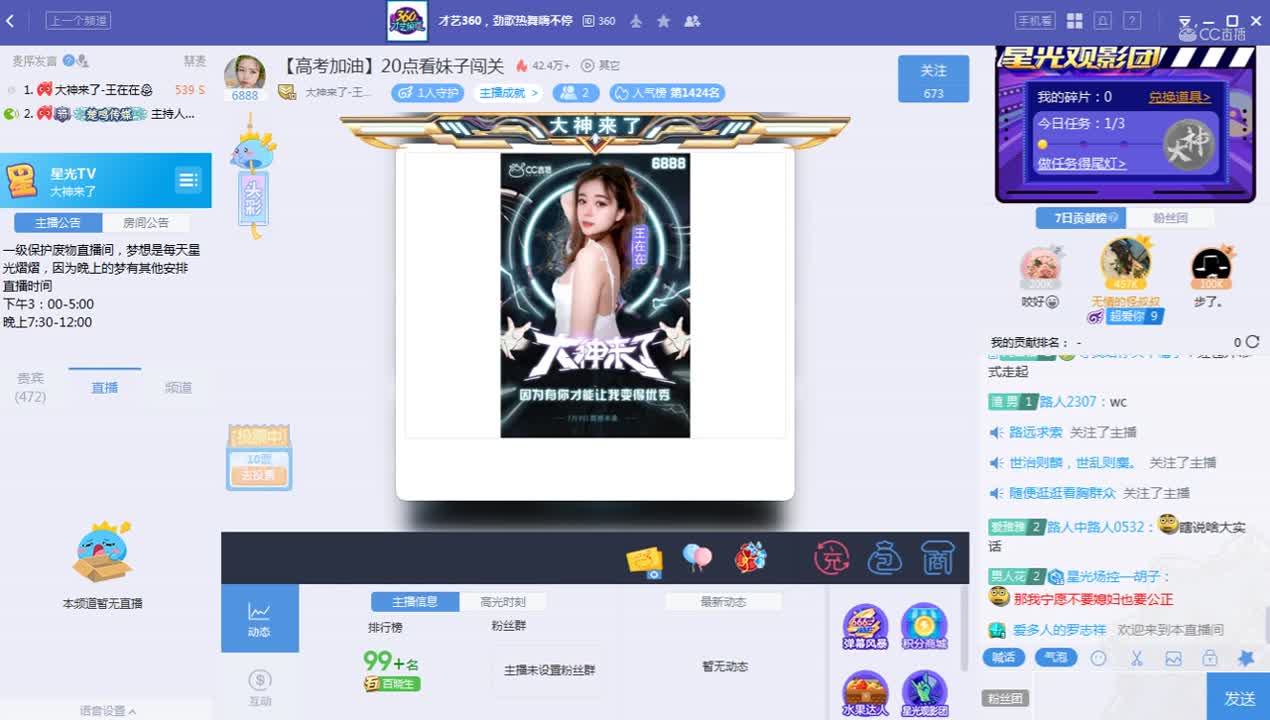Open the emoji picker in chat toolbar
1270x720 pixels.
pos(1099,658)
